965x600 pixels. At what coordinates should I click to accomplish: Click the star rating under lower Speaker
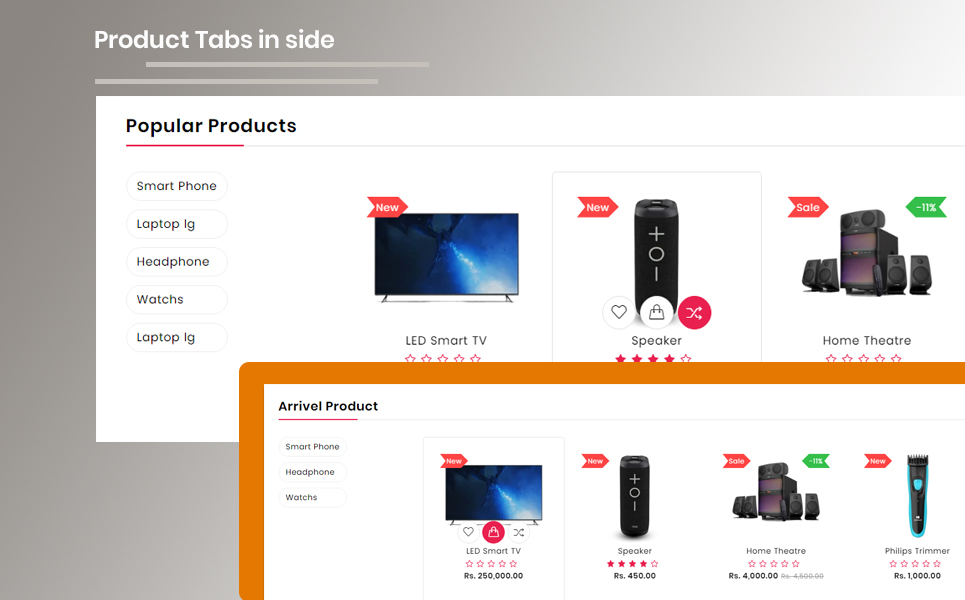click(x=633, y=564)
